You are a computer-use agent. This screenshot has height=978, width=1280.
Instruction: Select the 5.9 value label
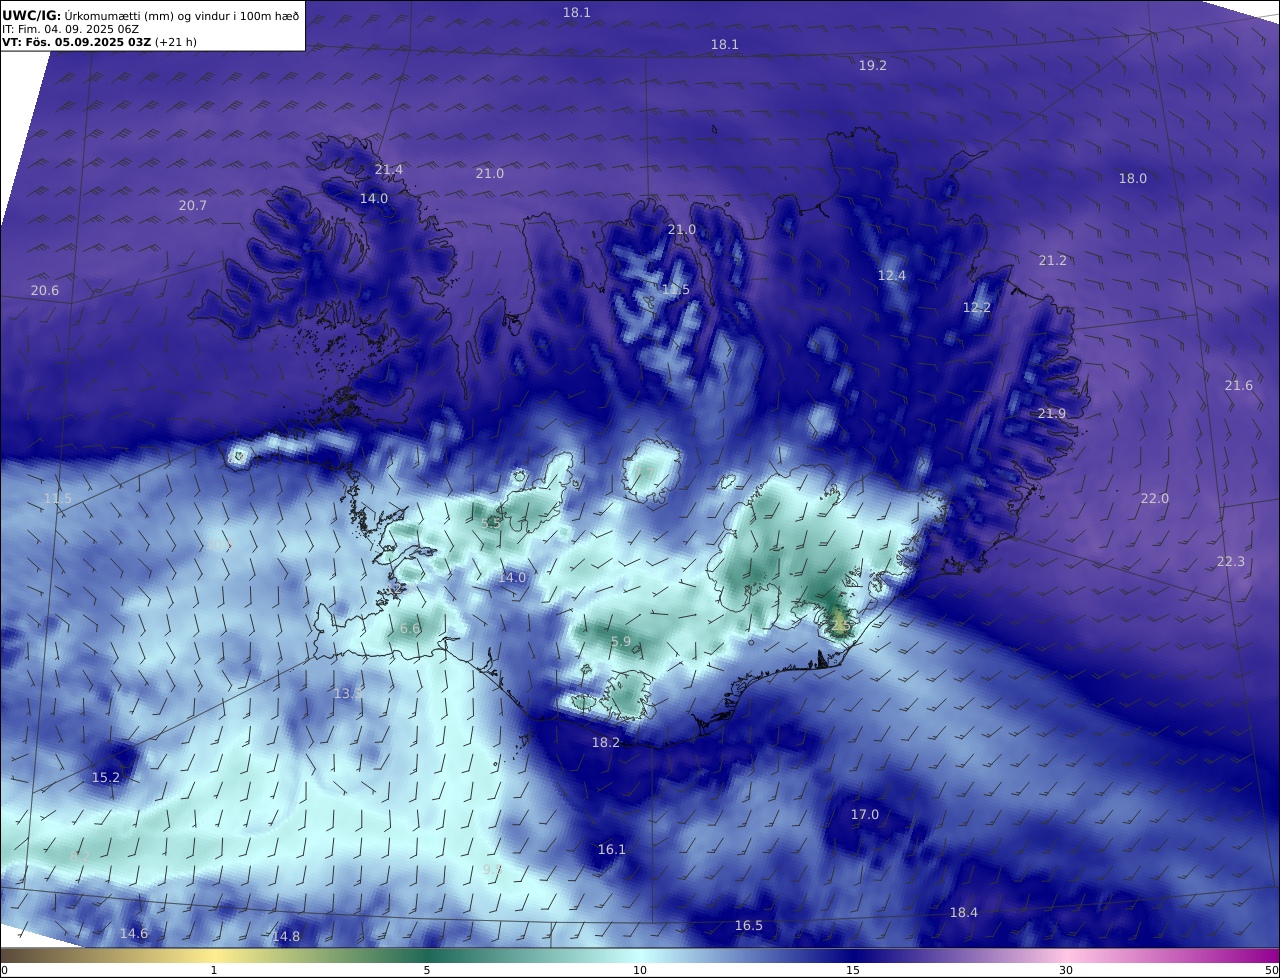pyautogui.click(x=621, y=642)
